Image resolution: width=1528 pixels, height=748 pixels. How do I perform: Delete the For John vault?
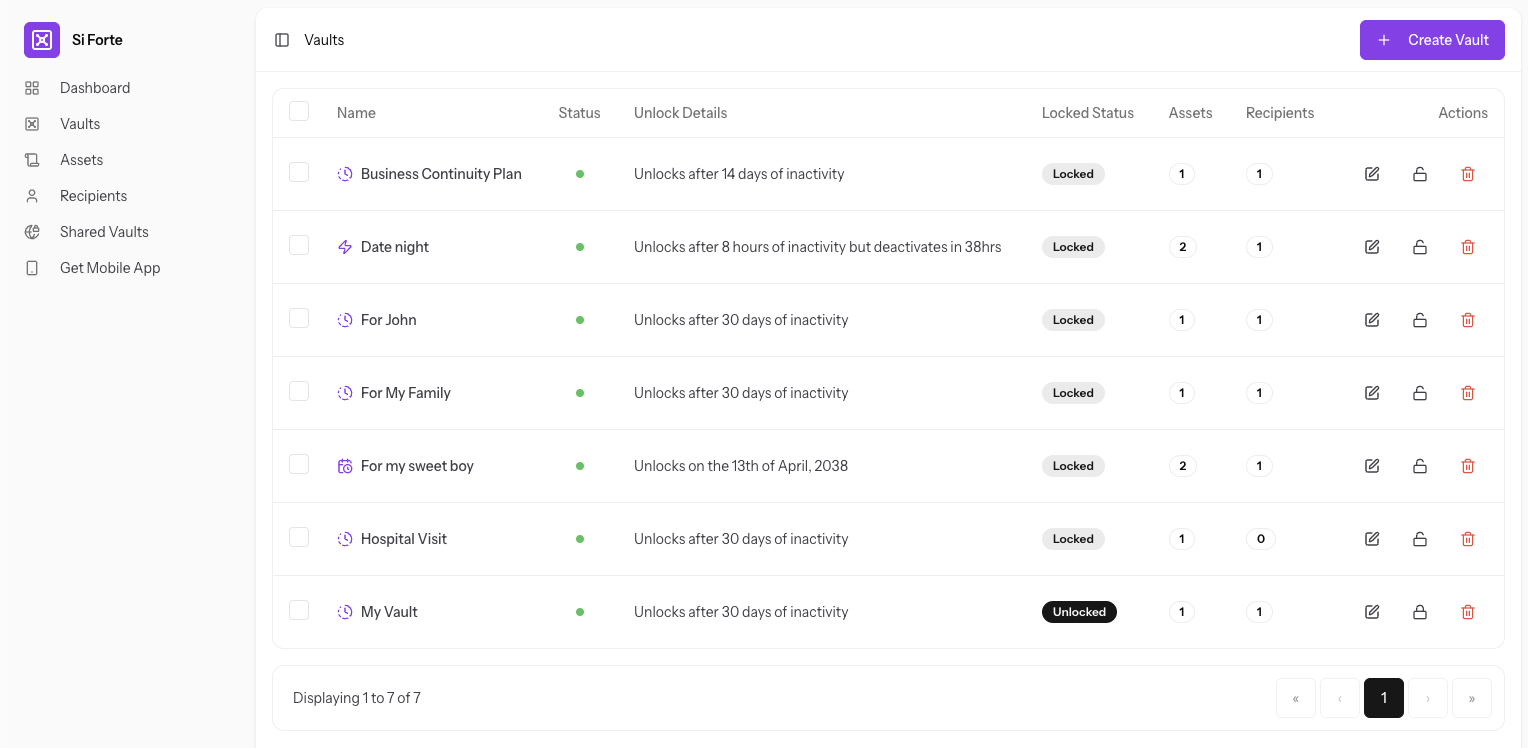point(1468,320)
